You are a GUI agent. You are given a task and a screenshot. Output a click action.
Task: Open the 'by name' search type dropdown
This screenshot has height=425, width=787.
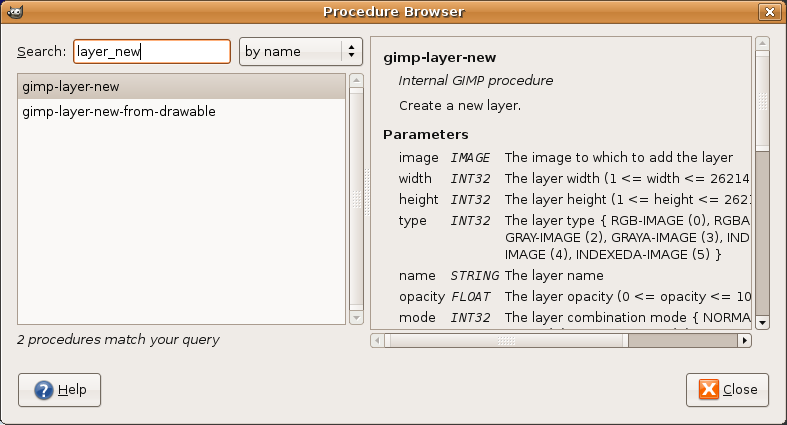click(301, 51)
